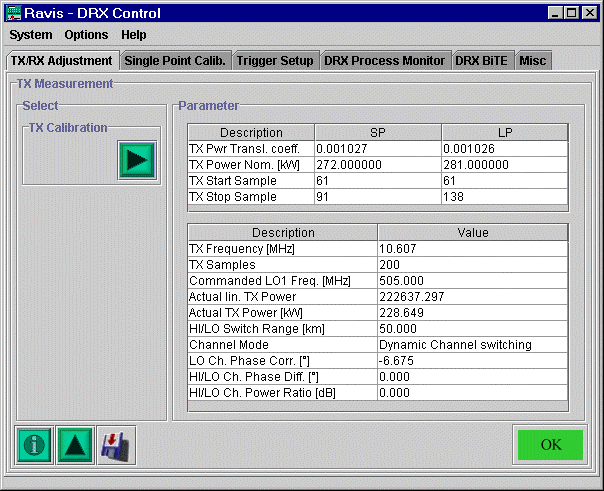Select Actual TX Power value 228.649
The width and height of the screenshot is (604, 491).
coord(473,313)
